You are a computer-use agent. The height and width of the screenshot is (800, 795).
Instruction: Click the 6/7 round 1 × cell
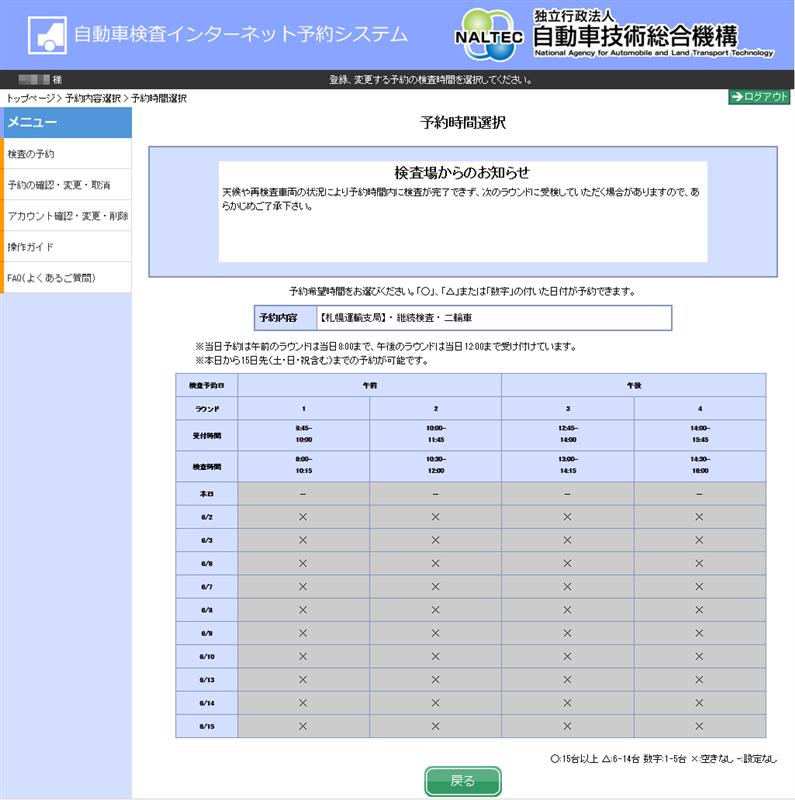pos(304,587)
